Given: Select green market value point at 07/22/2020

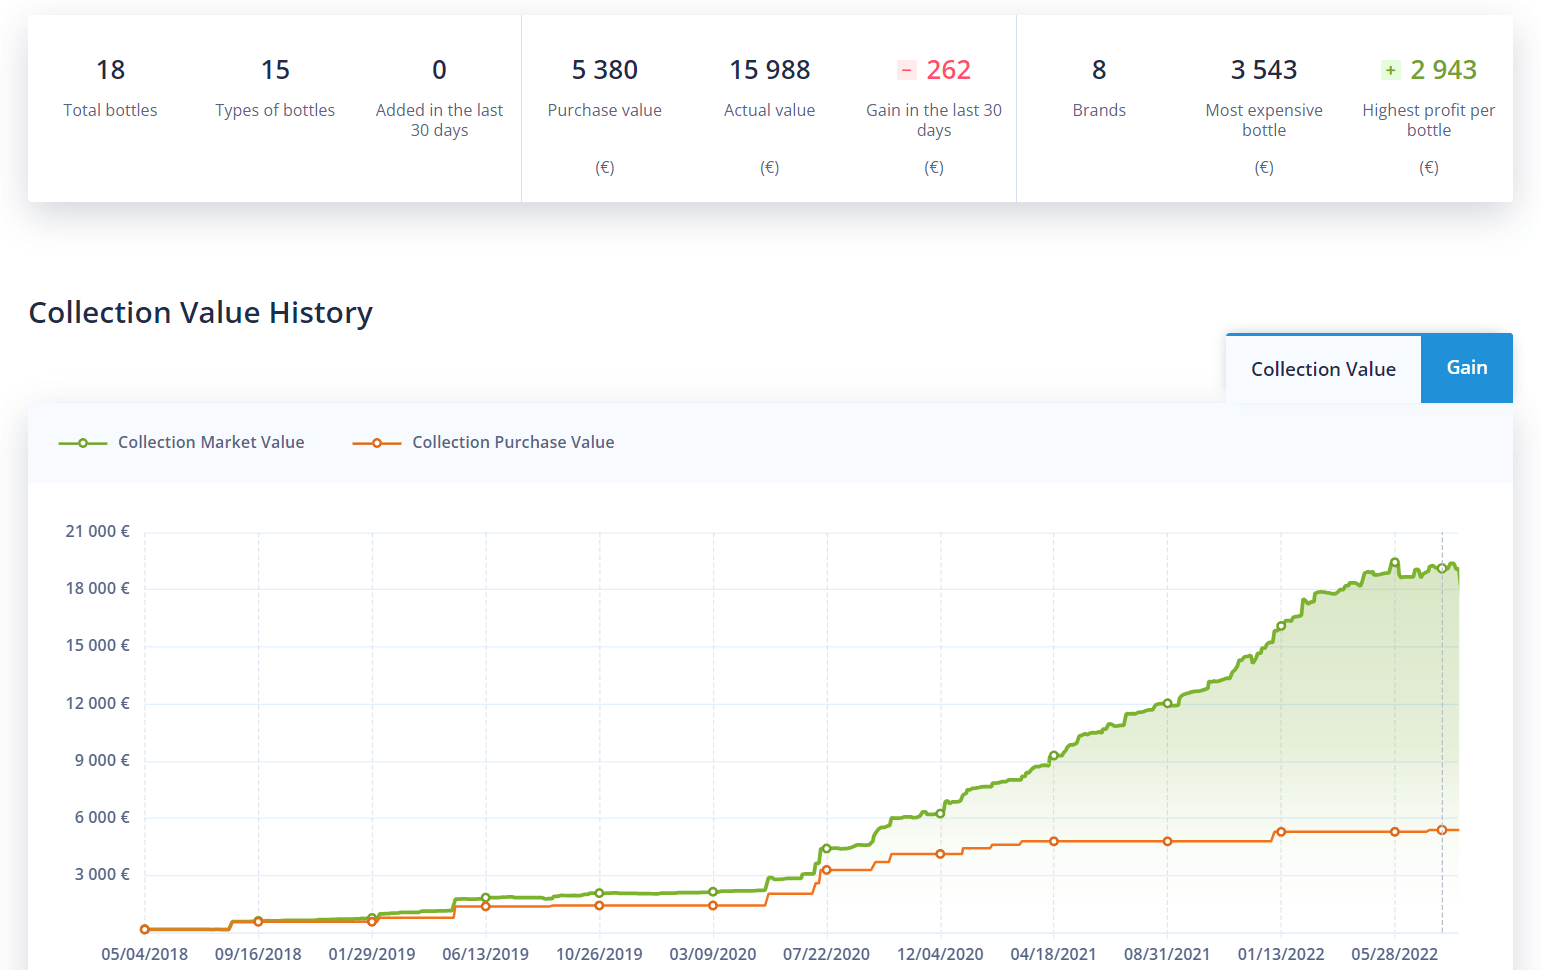Looking at the screenshot, I should (x=826, y=848).
